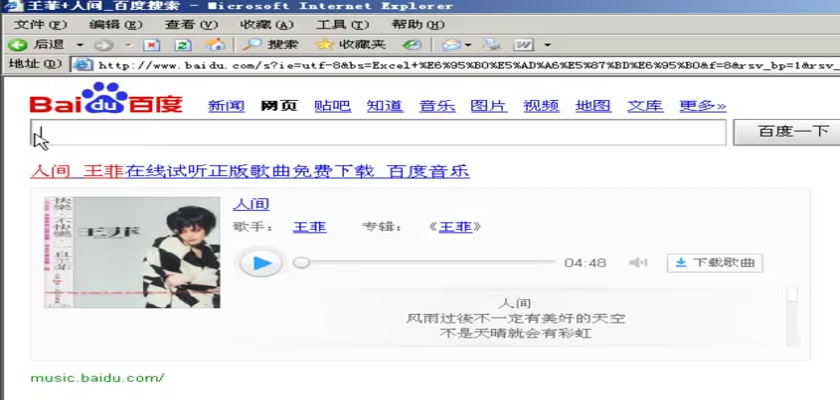Expand the 更多» link
Screen dimensions: 840x400
tap(702, 106)
